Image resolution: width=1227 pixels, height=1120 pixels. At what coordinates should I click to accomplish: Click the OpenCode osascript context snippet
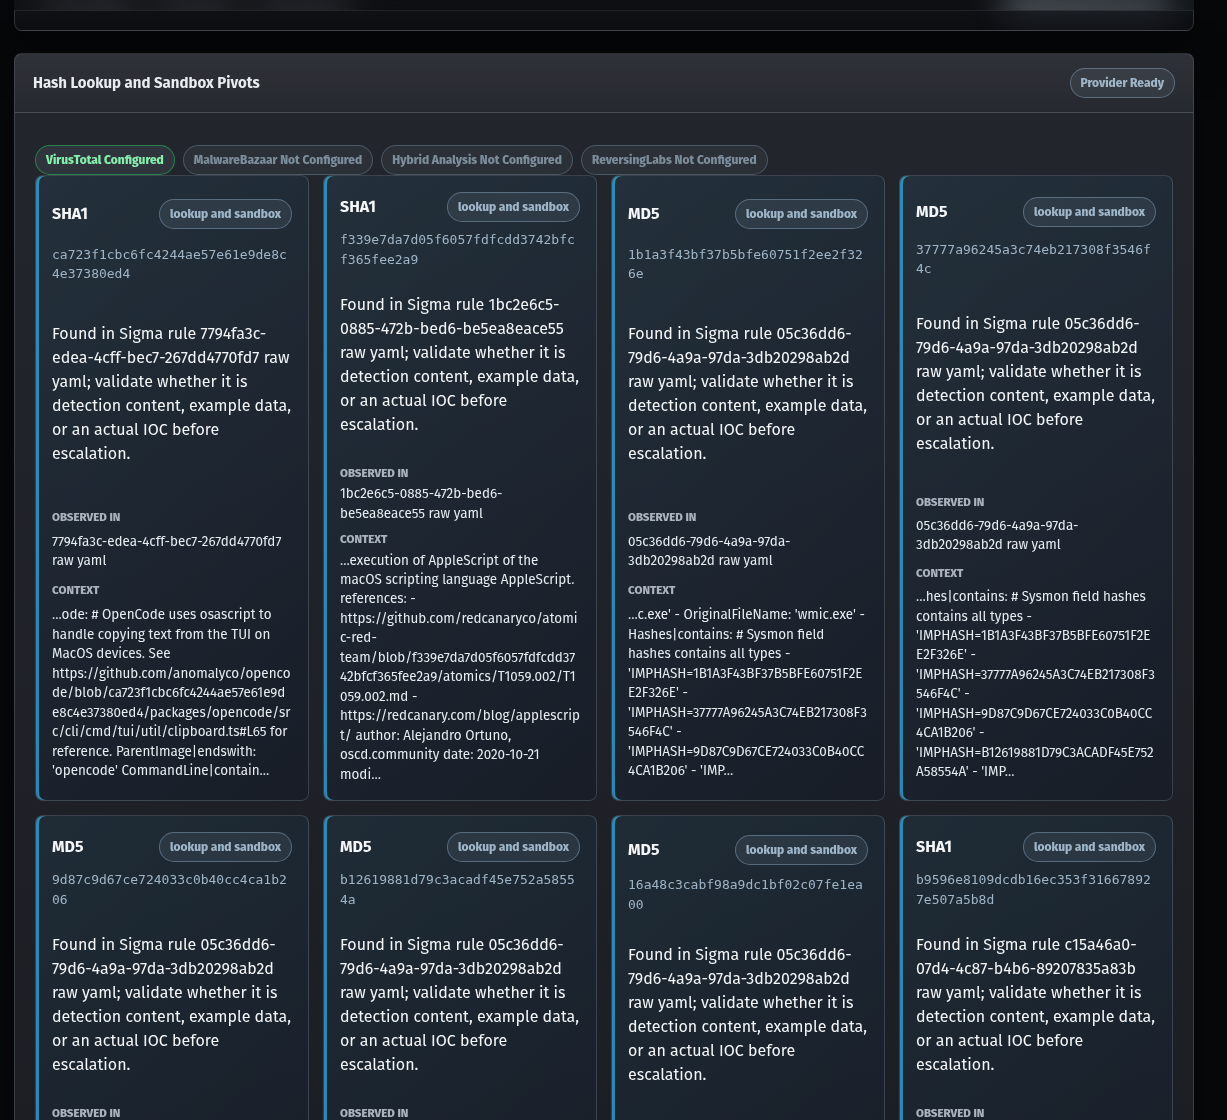click(171, 692)
